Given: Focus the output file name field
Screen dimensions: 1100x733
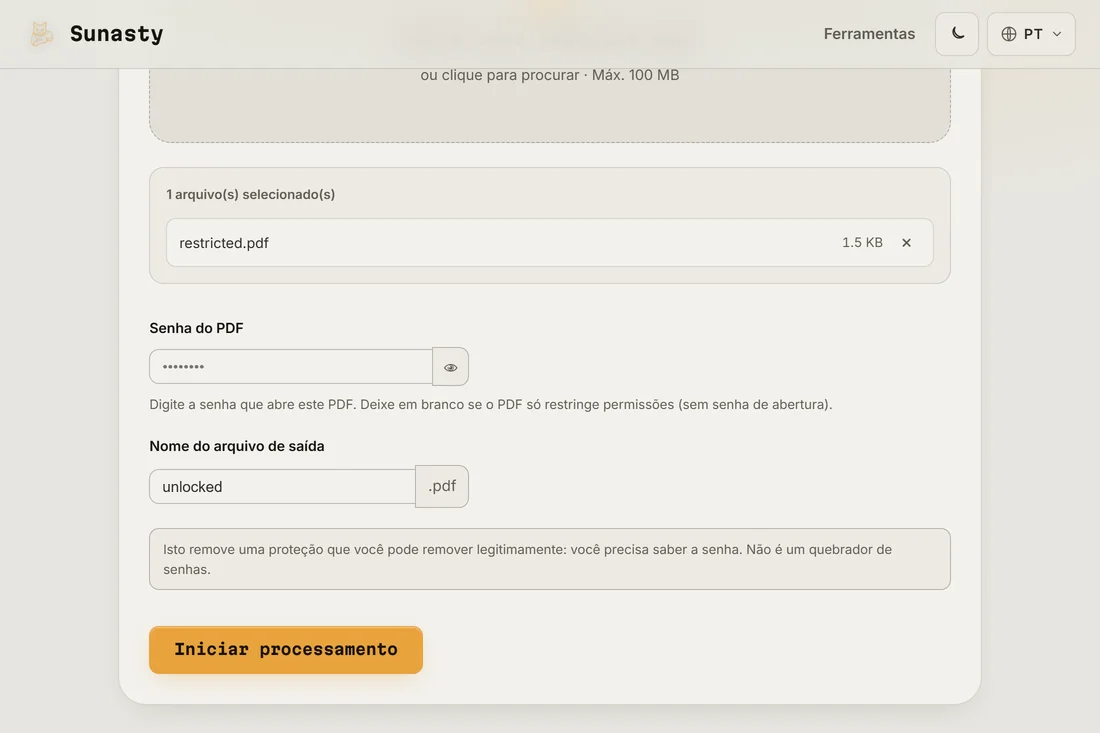Looking at the screenshot, I should click(x=283, y=486).
